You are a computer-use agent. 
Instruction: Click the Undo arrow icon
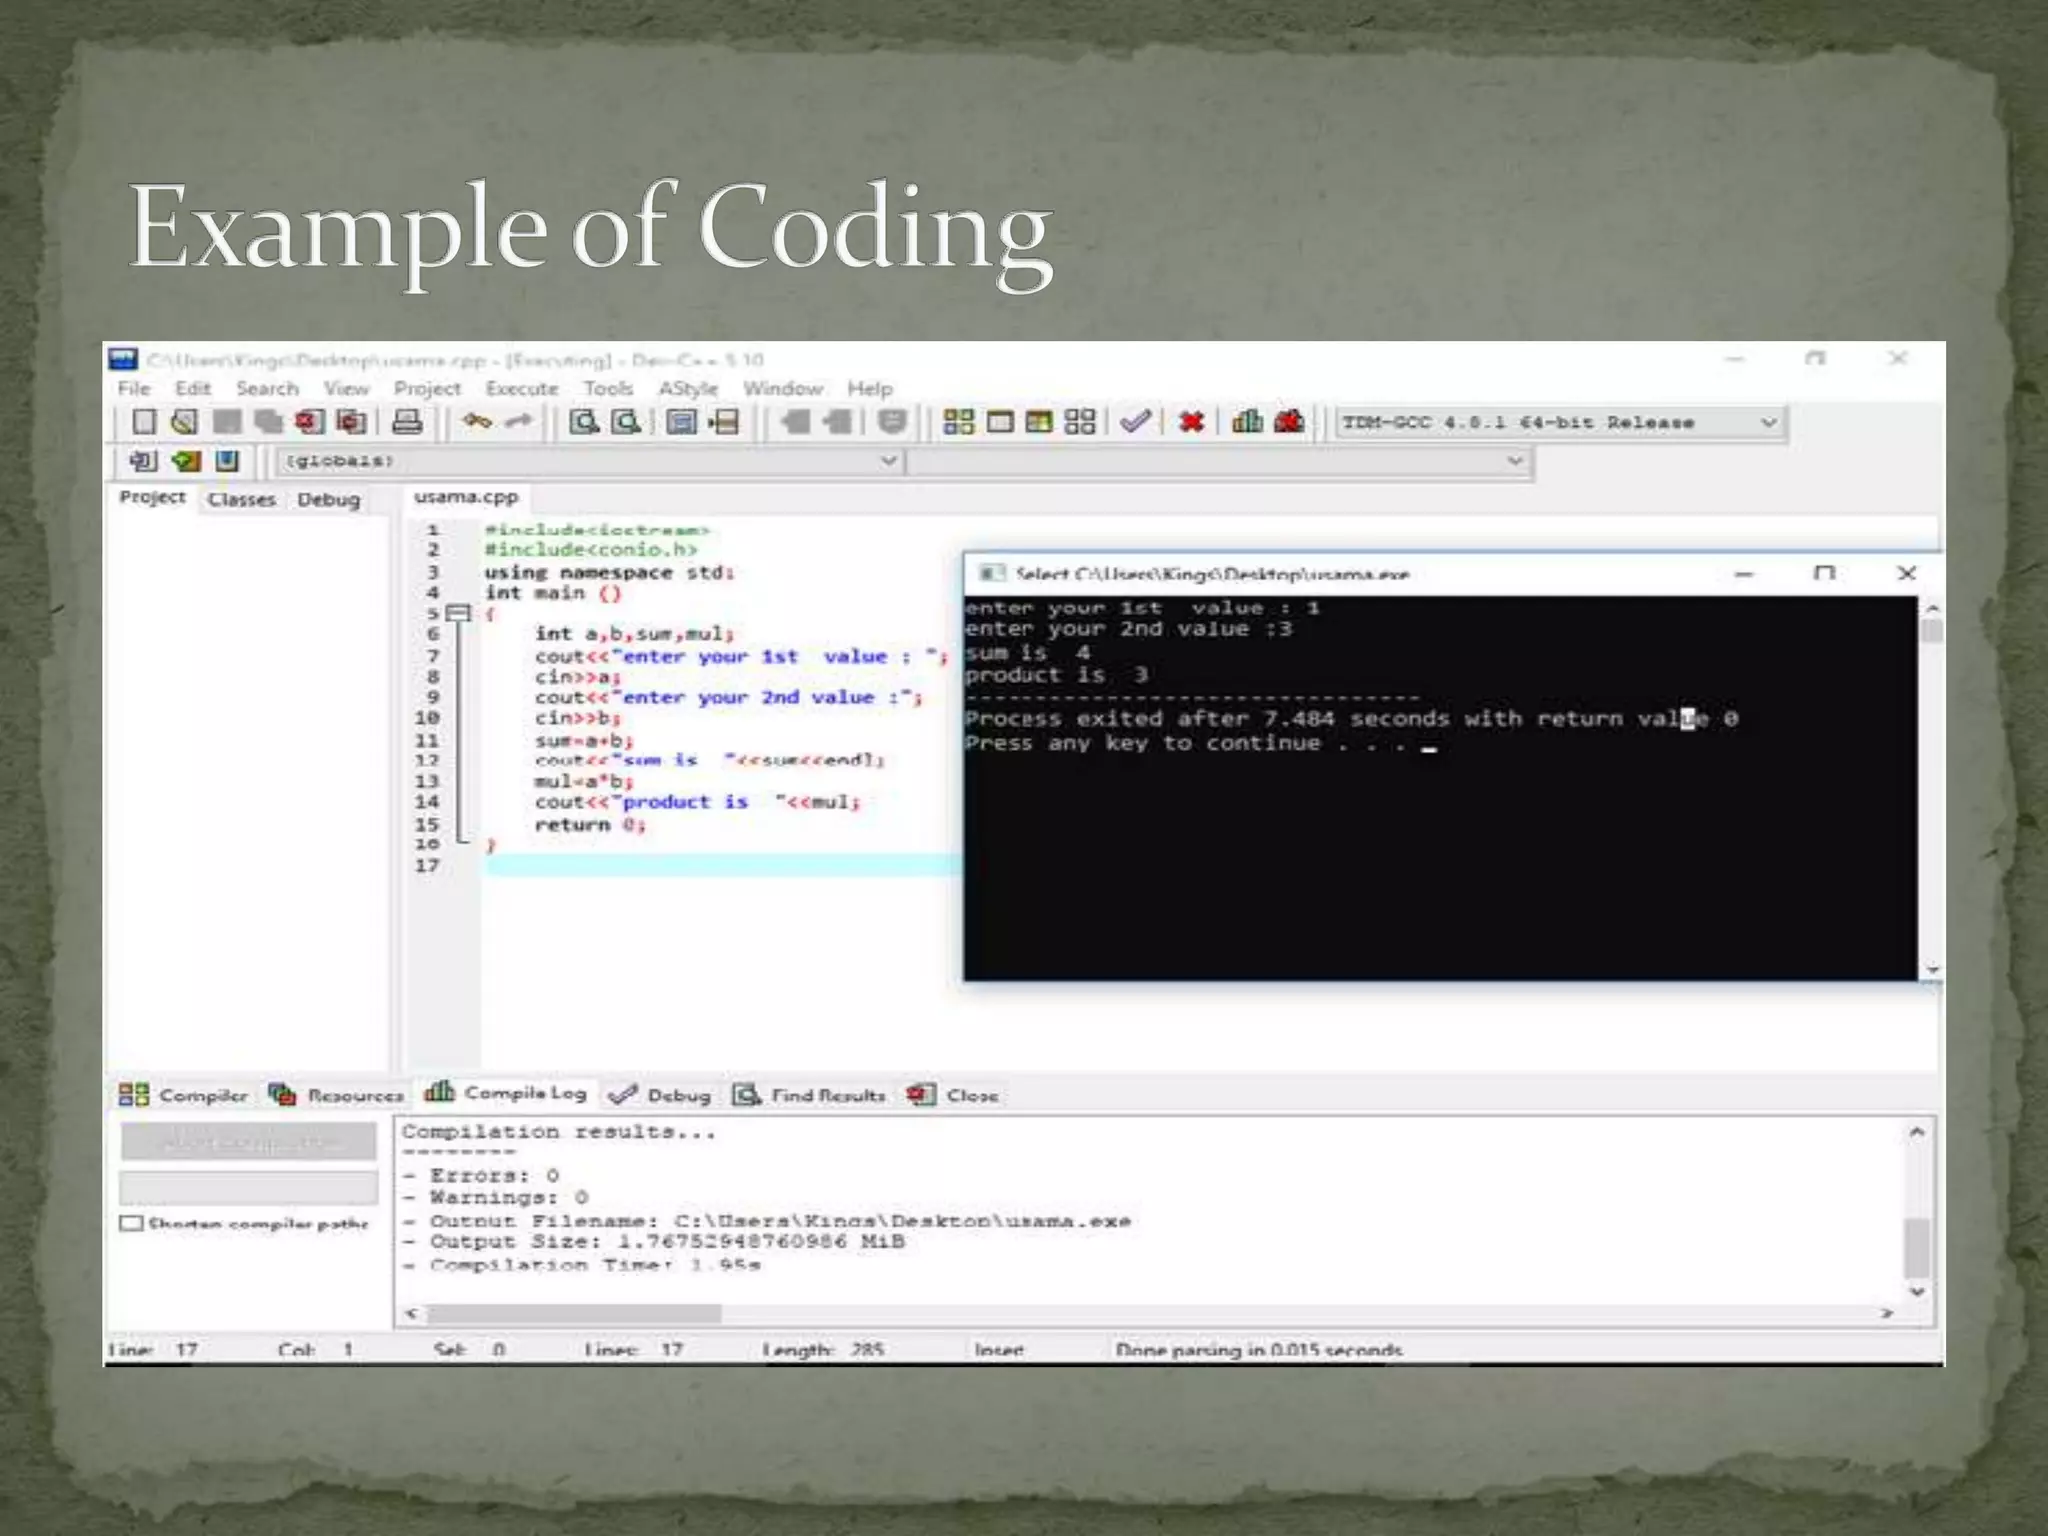476,422
